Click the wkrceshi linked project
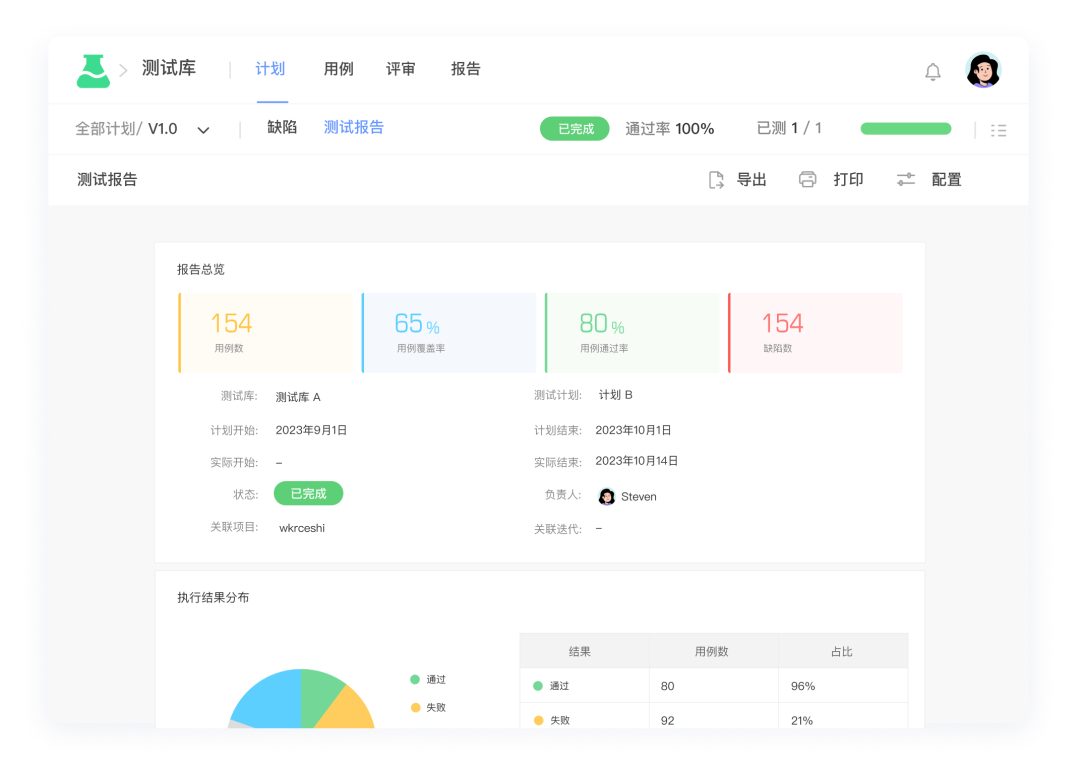The width and height of the screenshot is (1080, 758). (302, 528)
